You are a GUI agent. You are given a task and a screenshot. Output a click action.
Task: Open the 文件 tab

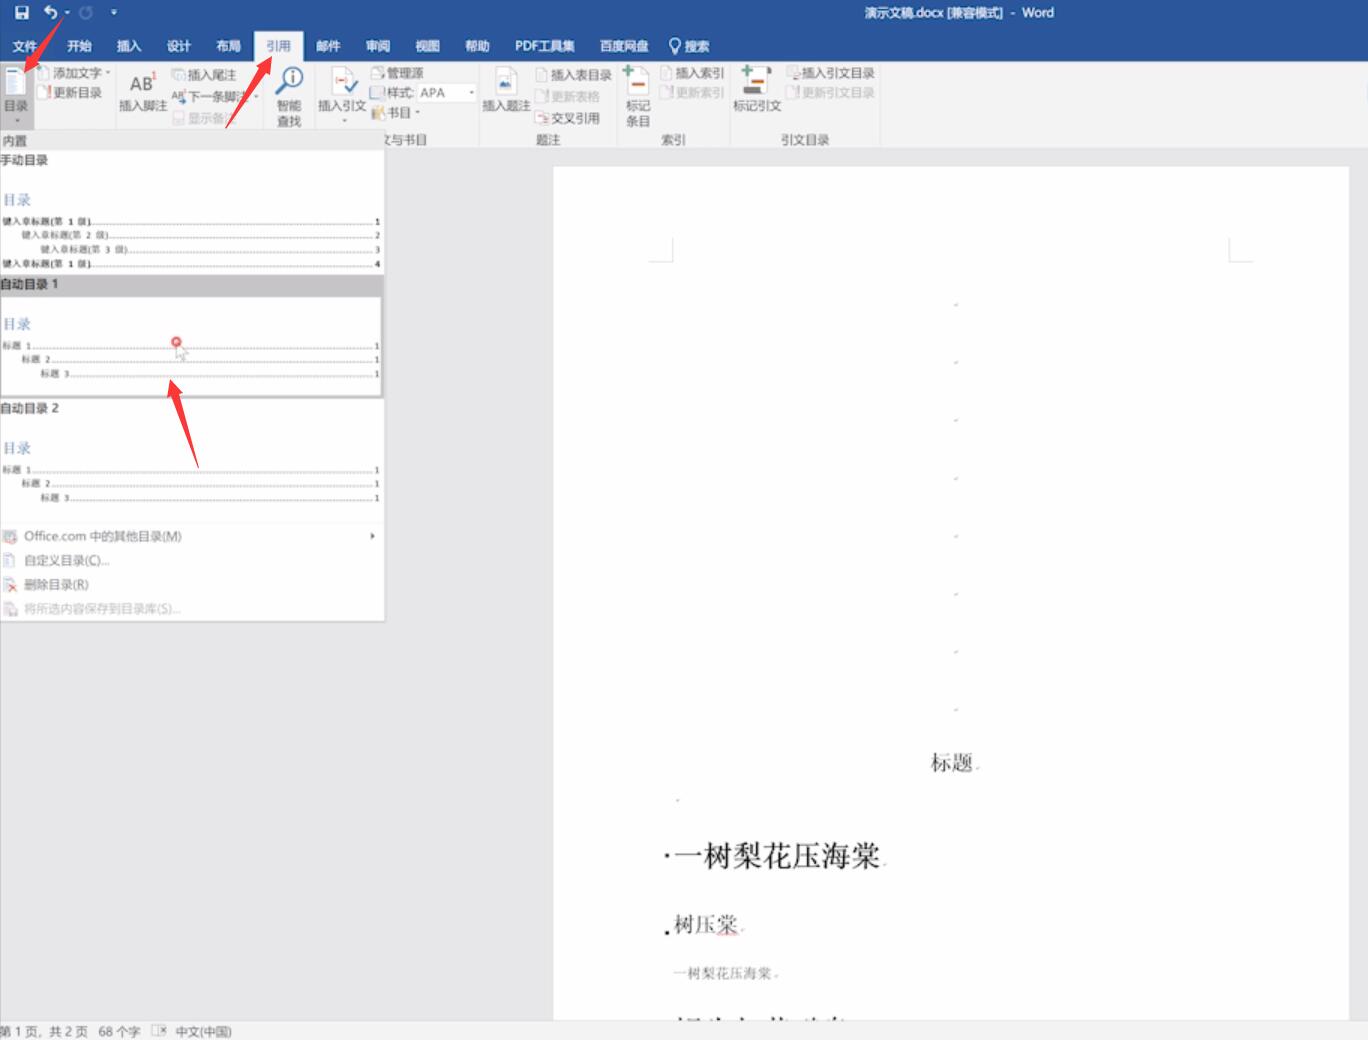tap(24, 46)
